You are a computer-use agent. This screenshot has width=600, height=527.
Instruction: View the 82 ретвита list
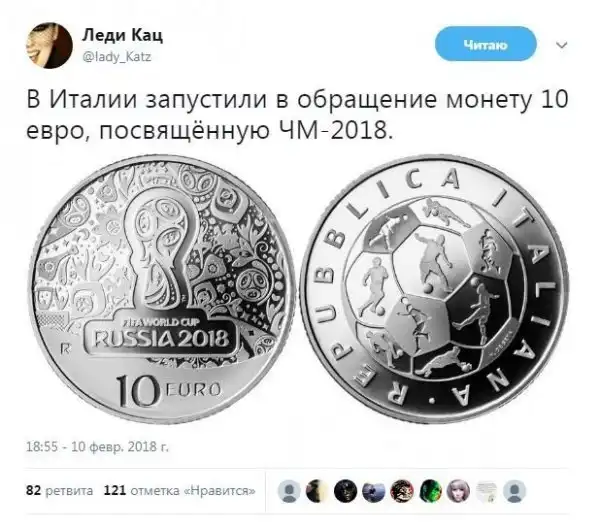click(59, 490)
